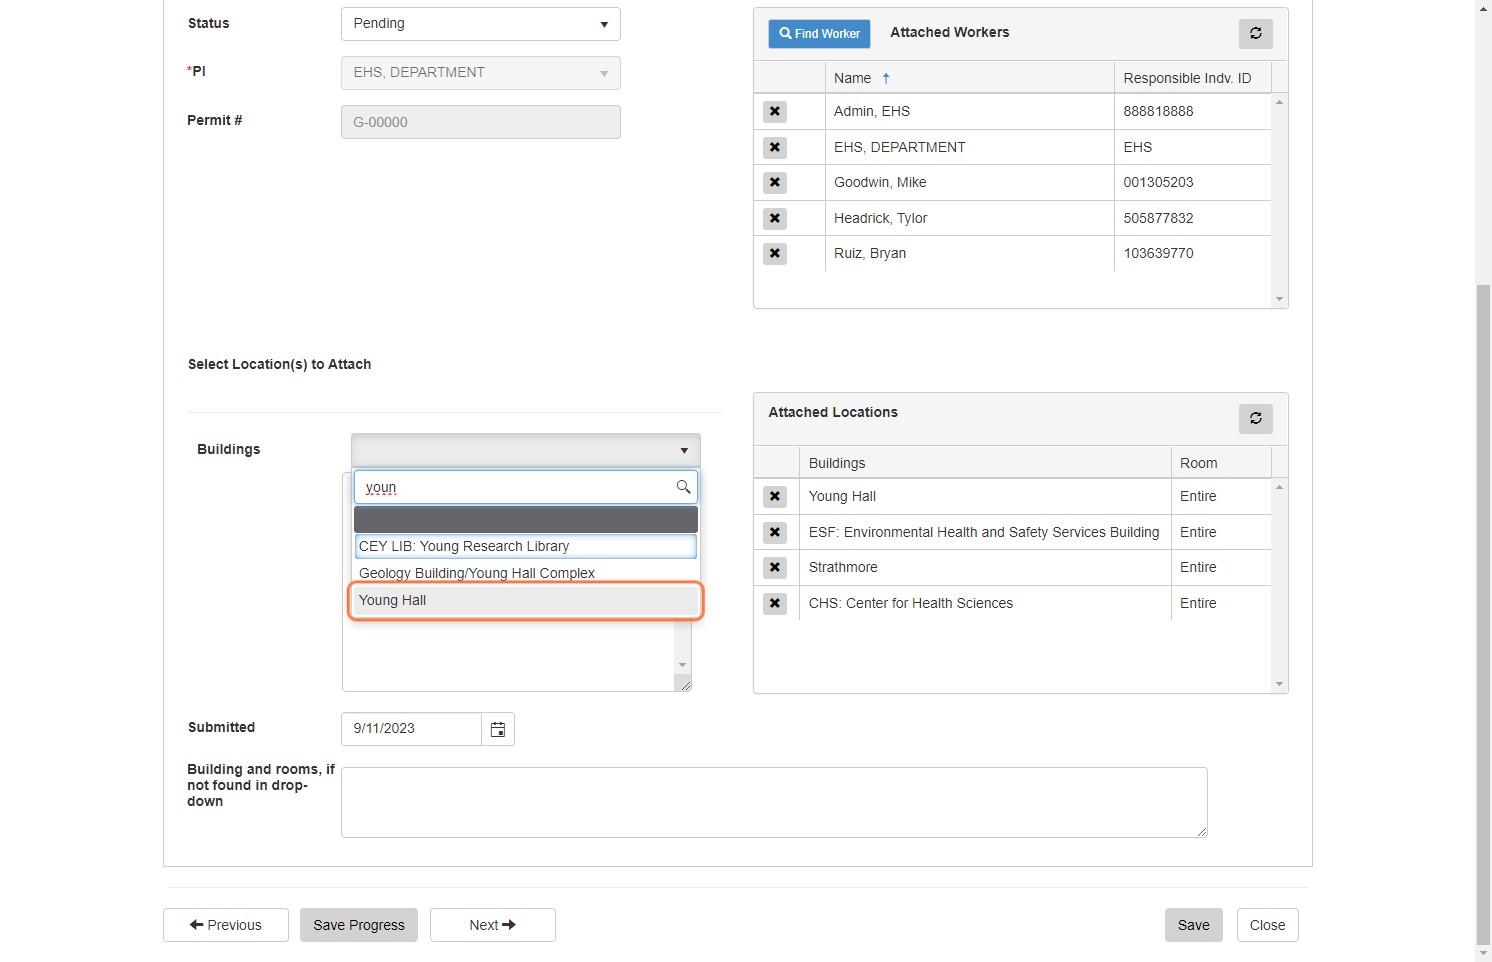Image resolution: width=1492 pixels, height=962 pixels.
Task: Click the Submitted date field
Action: (412, 729)
